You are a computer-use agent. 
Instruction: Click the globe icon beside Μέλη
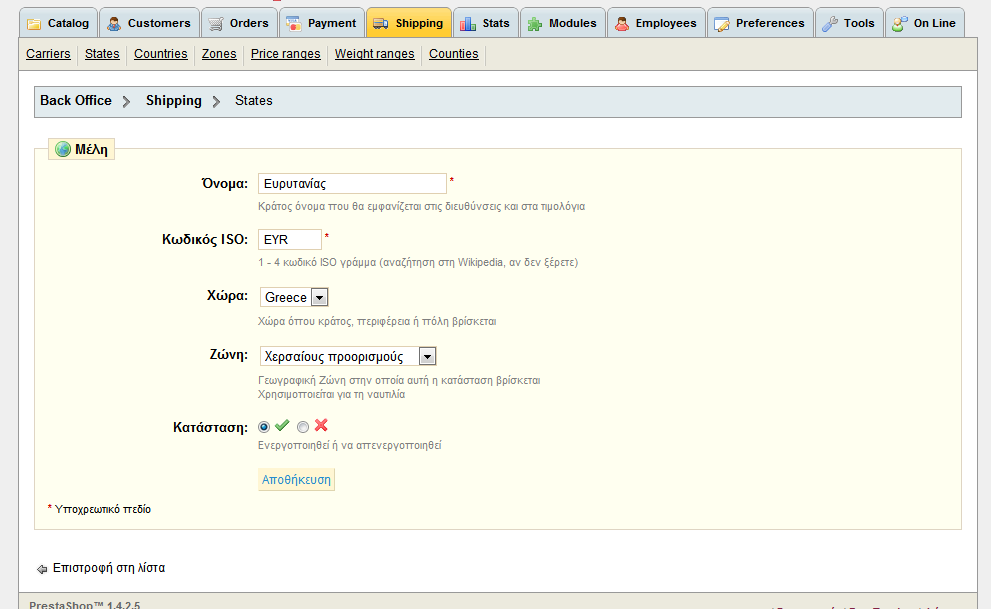click(63, 149)
